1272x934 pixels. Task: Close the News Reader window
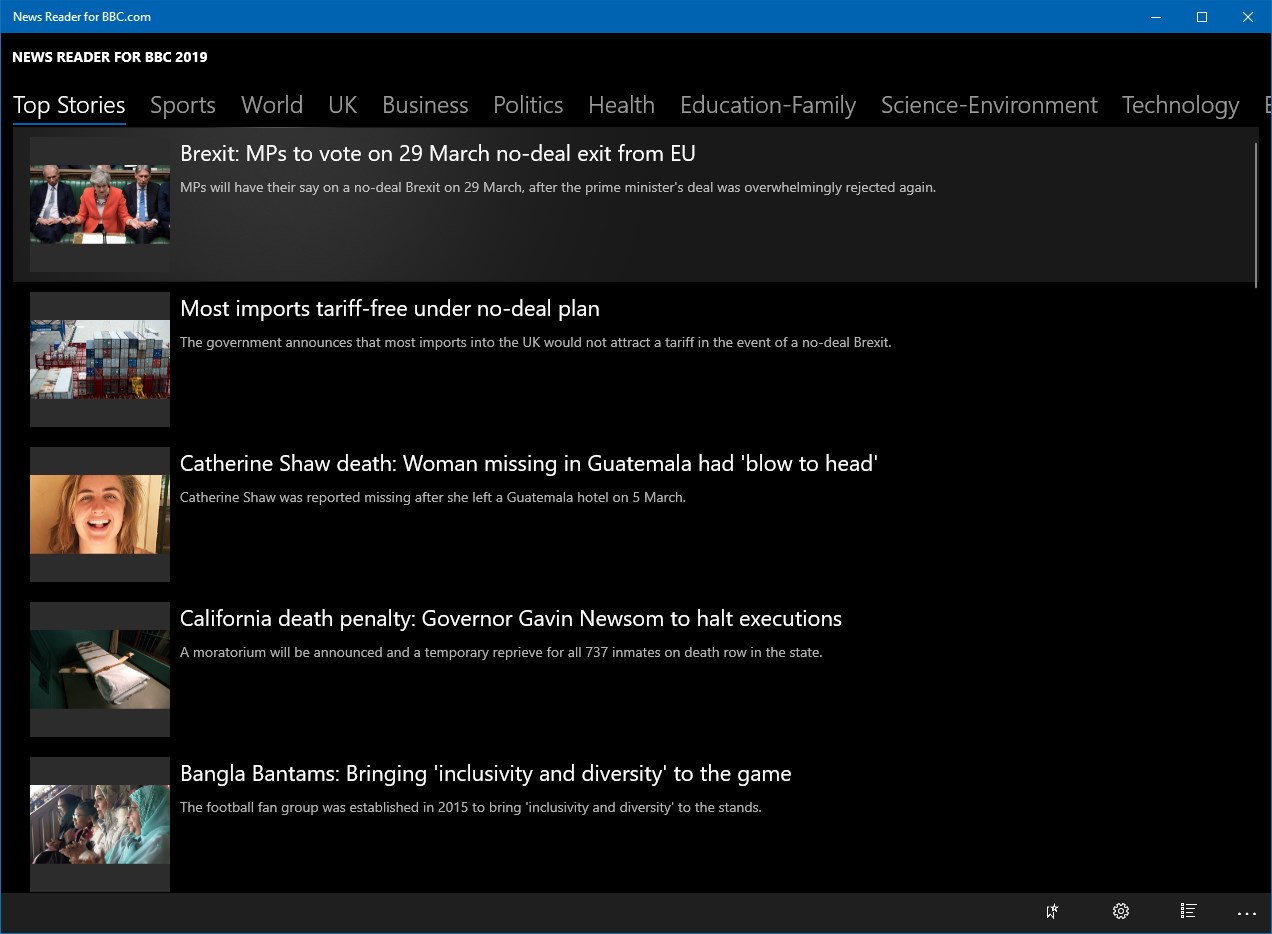1248,17
